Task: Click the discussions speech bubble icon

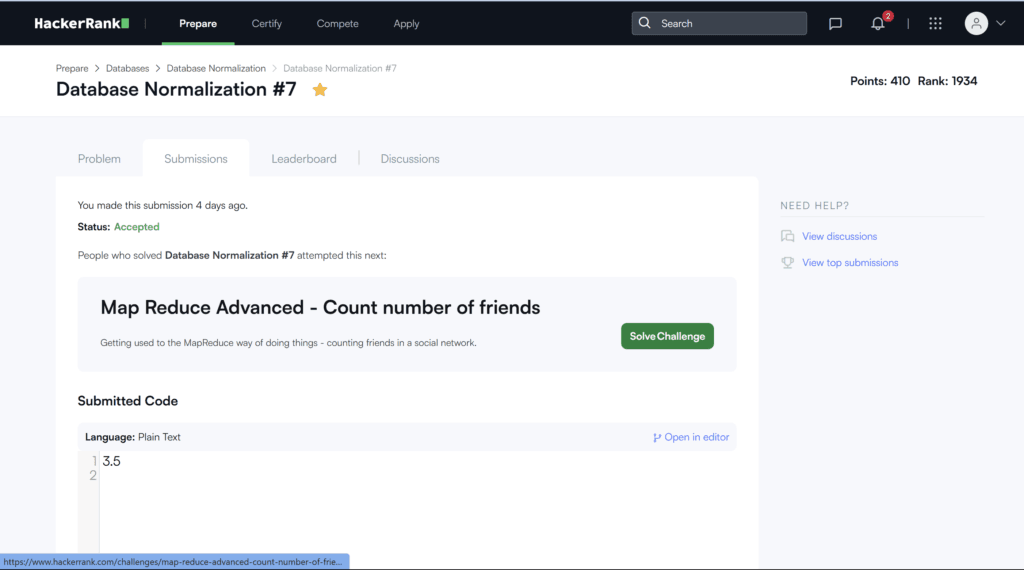Action: click(x=788, y=236)
